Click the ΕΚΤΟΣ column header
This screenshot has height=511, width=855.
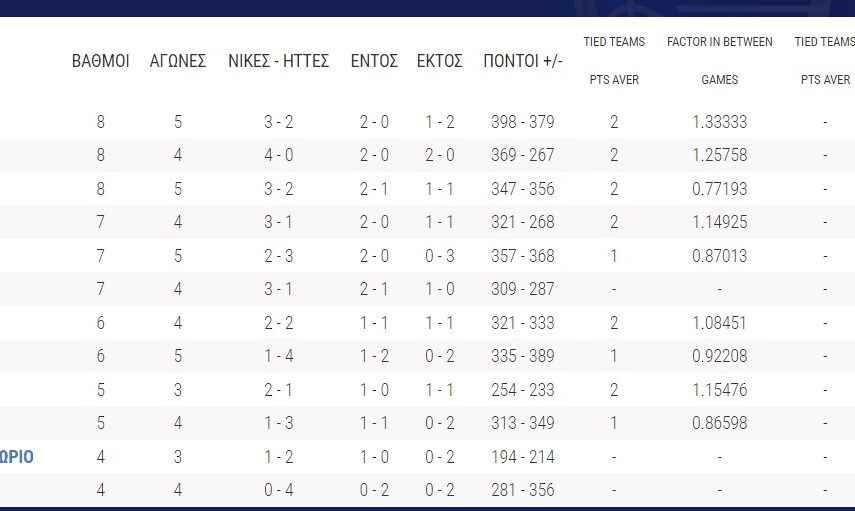click(439, 61)
